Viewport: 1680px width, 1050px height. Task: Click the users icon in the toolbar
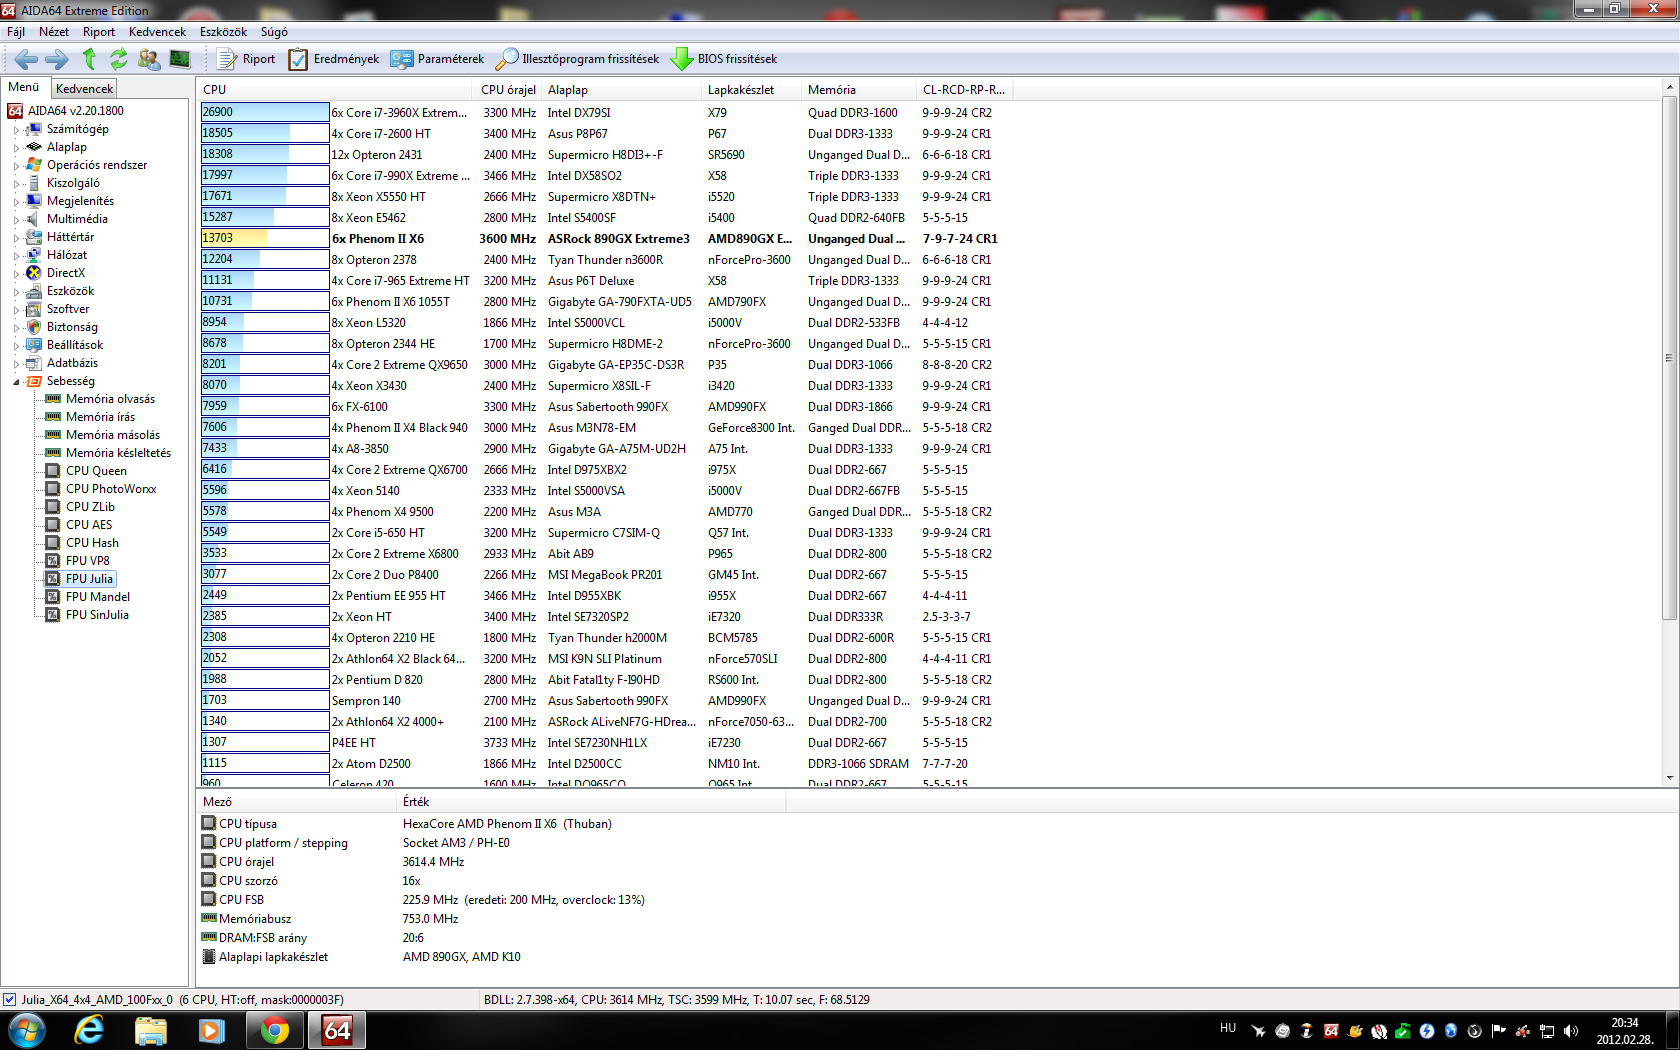pos(149,59)
